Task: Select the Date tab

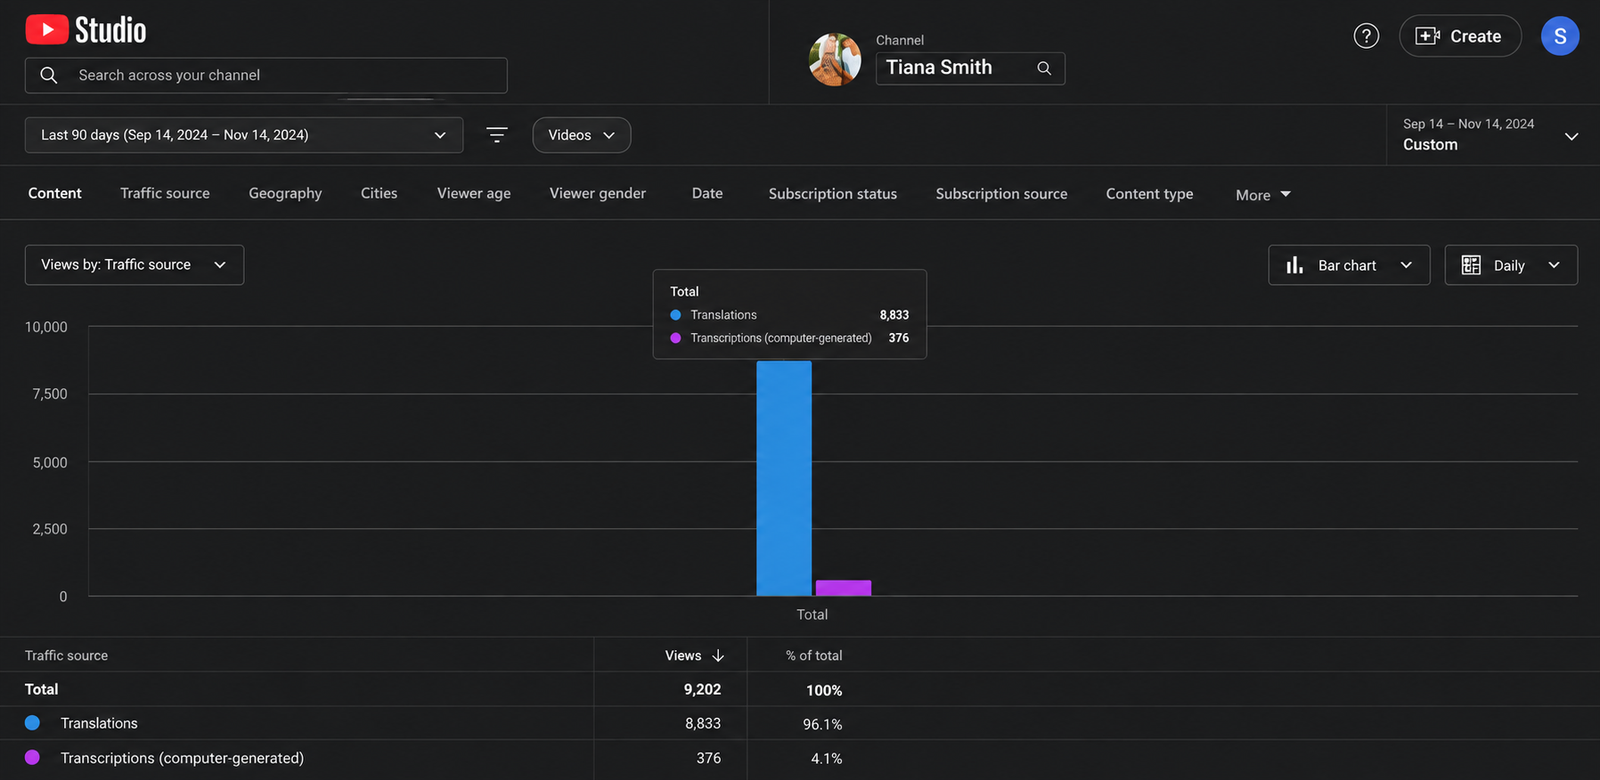Action: click(707, 193)
